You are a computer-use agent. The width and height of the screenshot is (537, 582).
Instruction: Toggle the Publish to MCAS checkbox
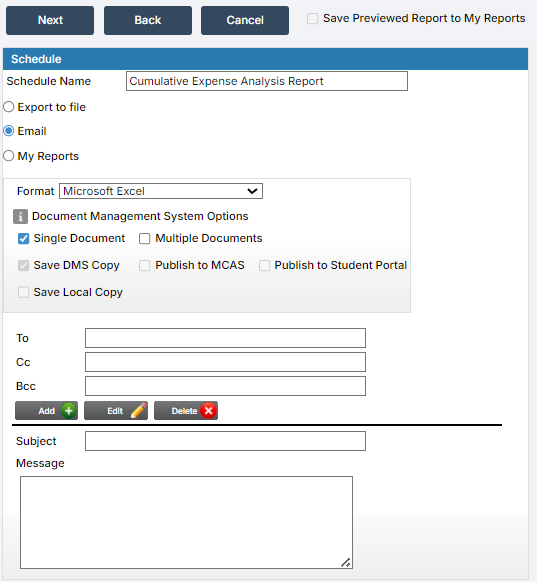pyautogui.click(x=144, y=265)
